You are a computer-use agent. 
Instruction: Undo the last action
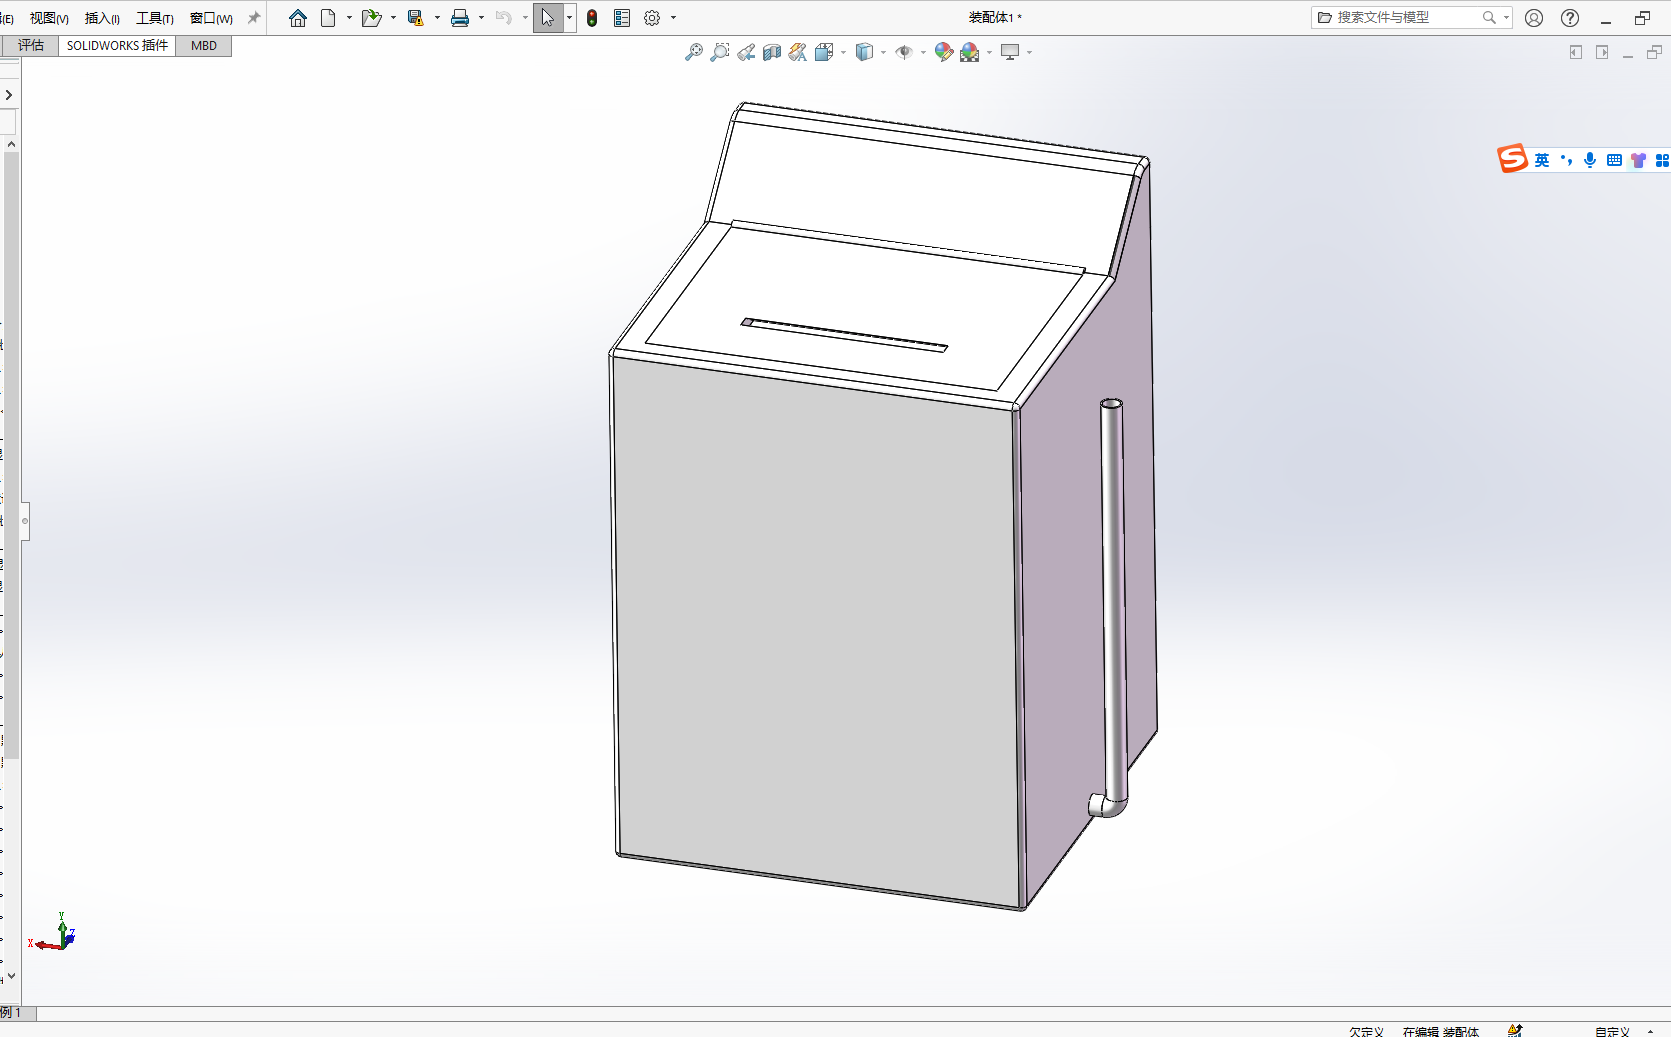[x=503, y=18]
